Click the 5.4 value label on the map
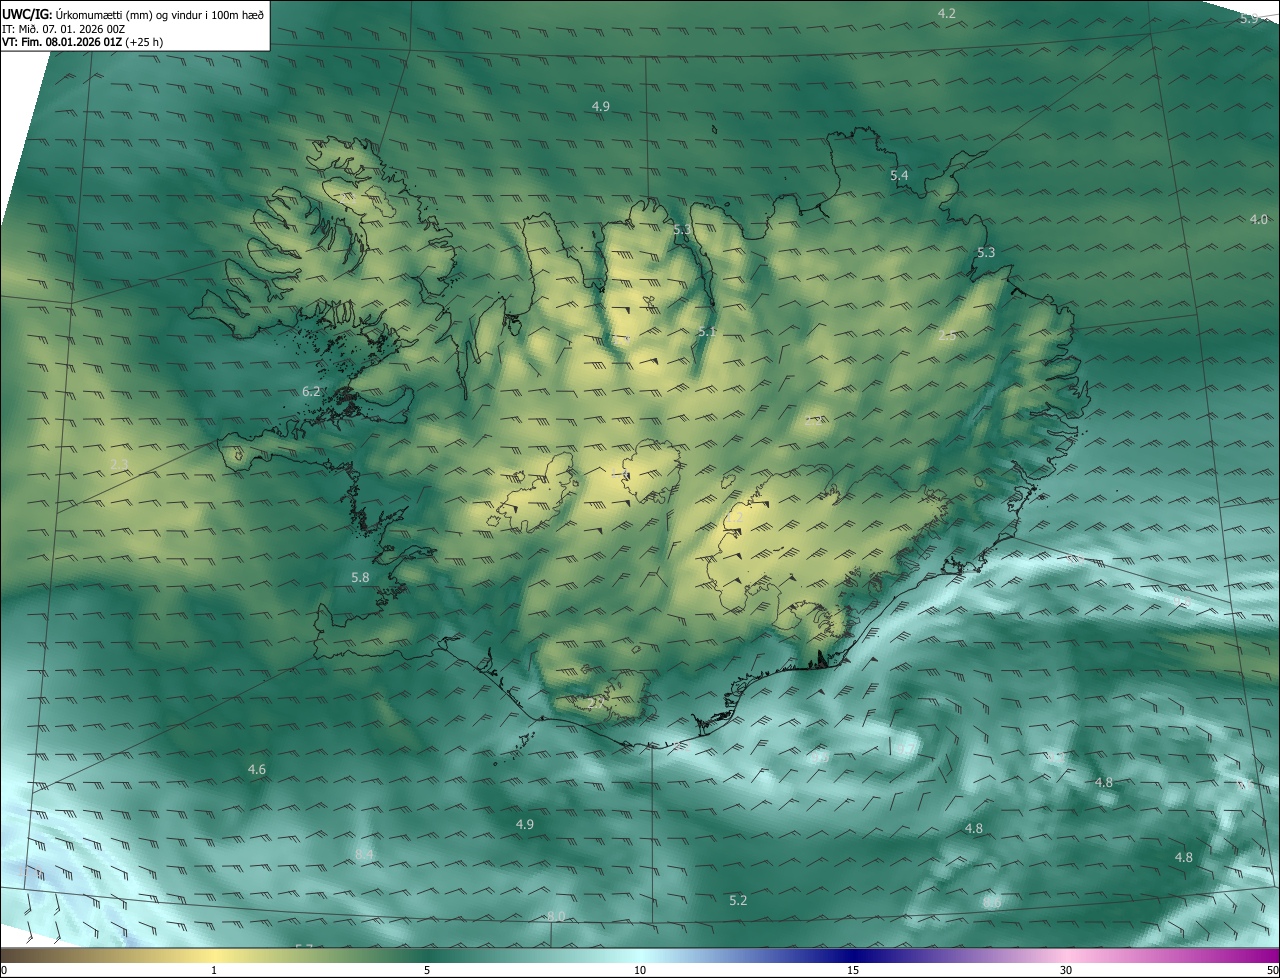This screenshot has height=978, width=1280. point(899,175)
